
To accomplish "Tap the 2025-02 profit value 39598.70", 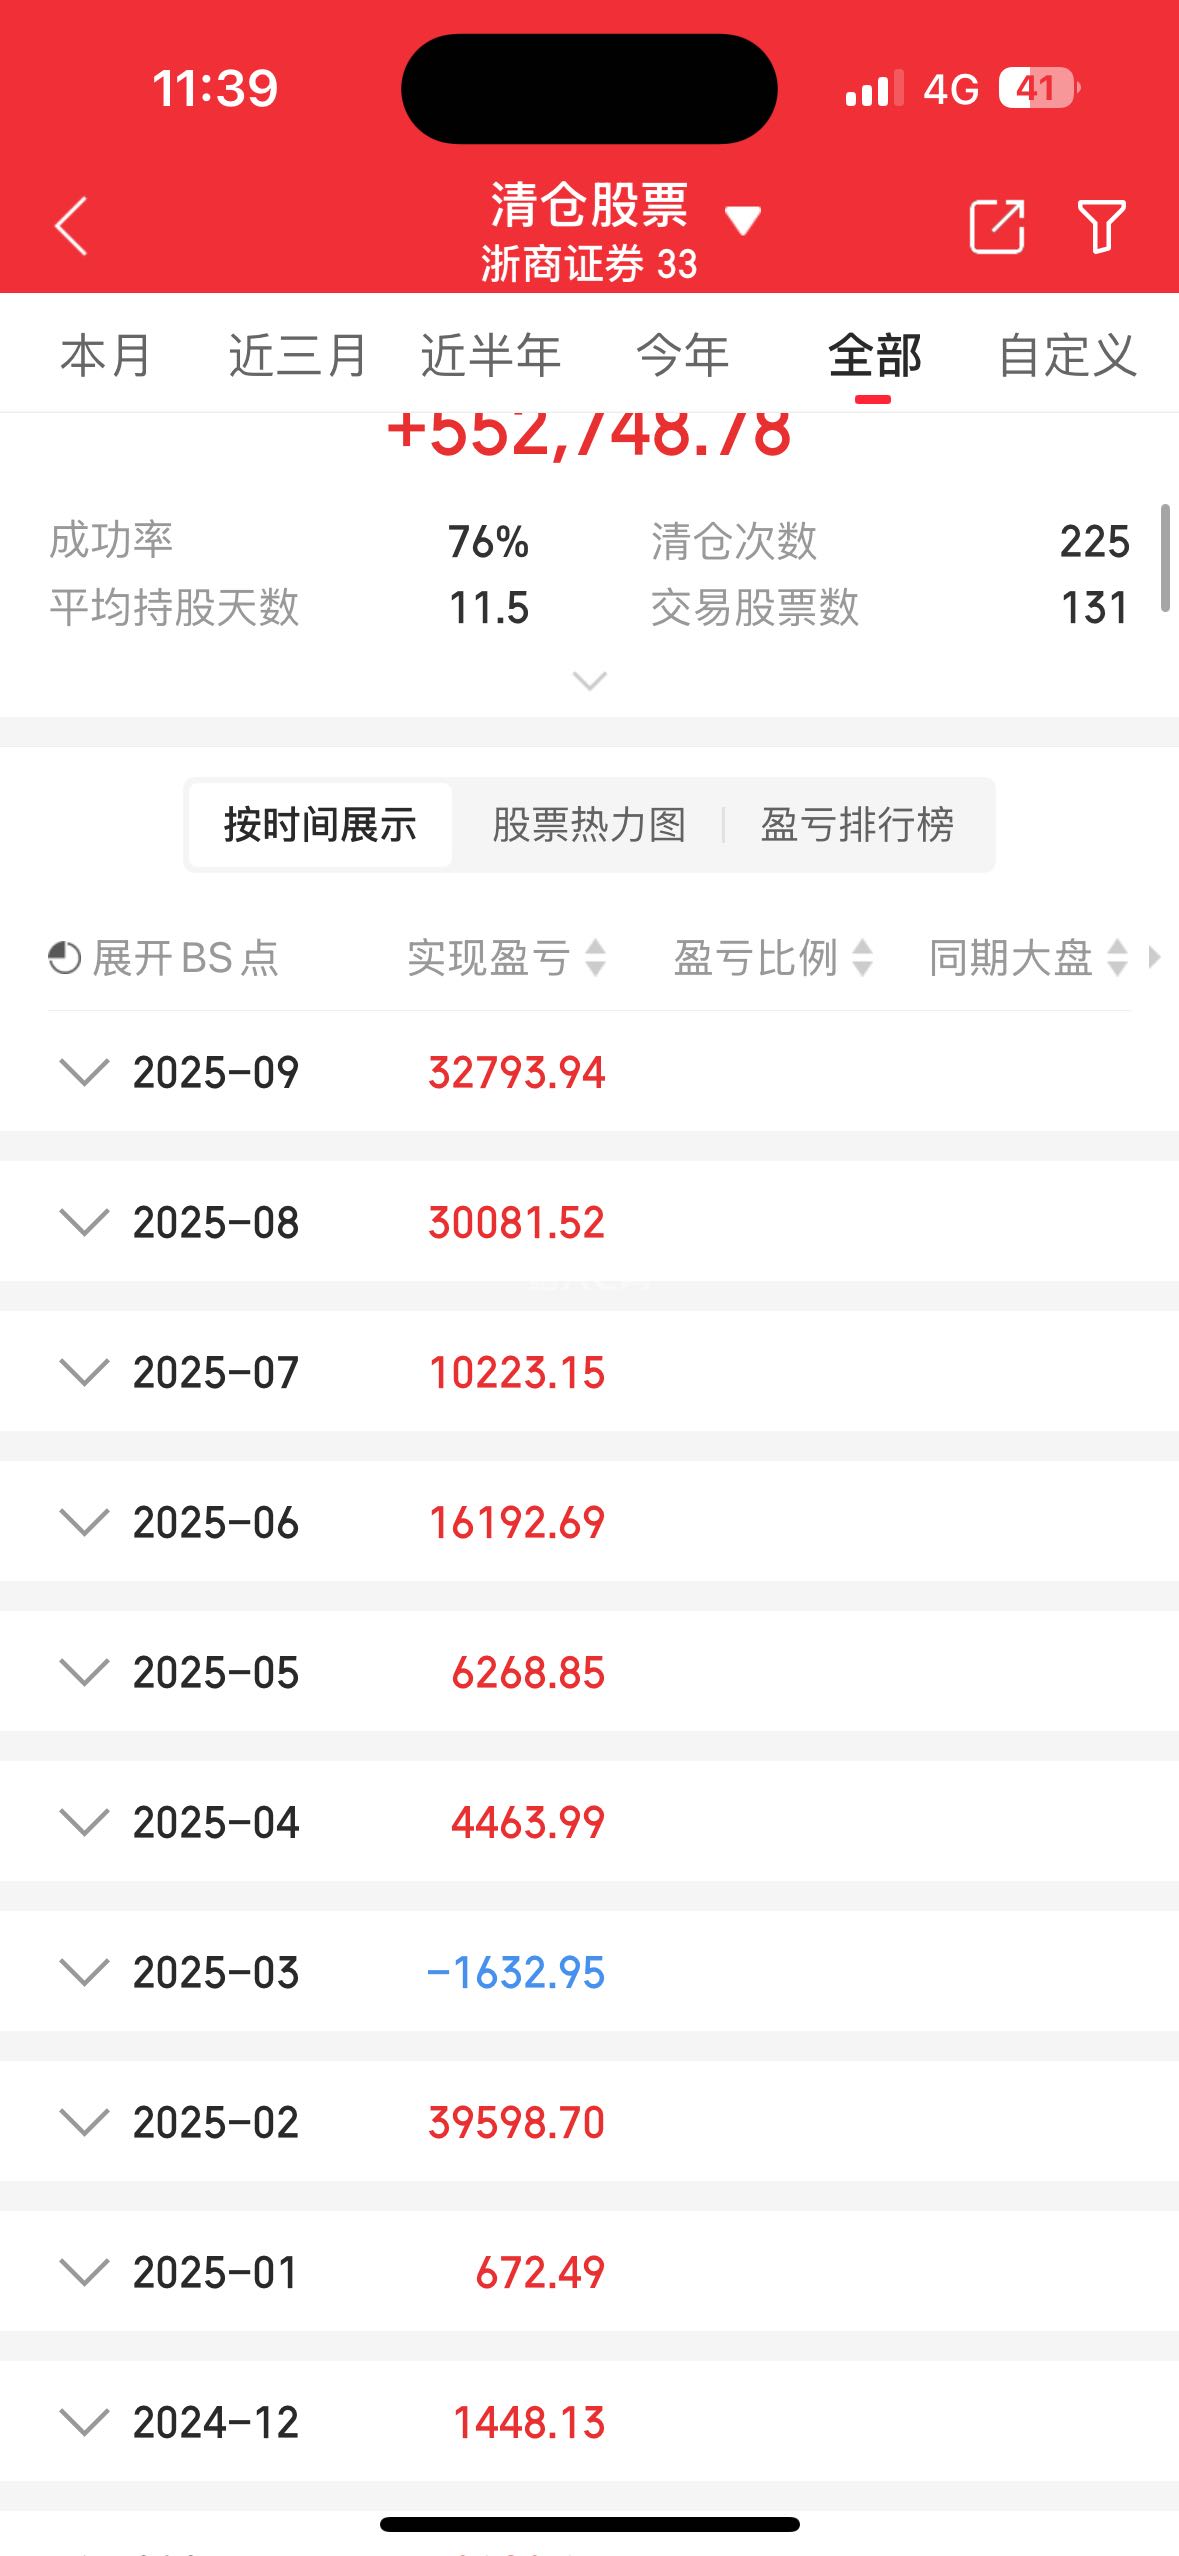I will (x=516, y=2122).
